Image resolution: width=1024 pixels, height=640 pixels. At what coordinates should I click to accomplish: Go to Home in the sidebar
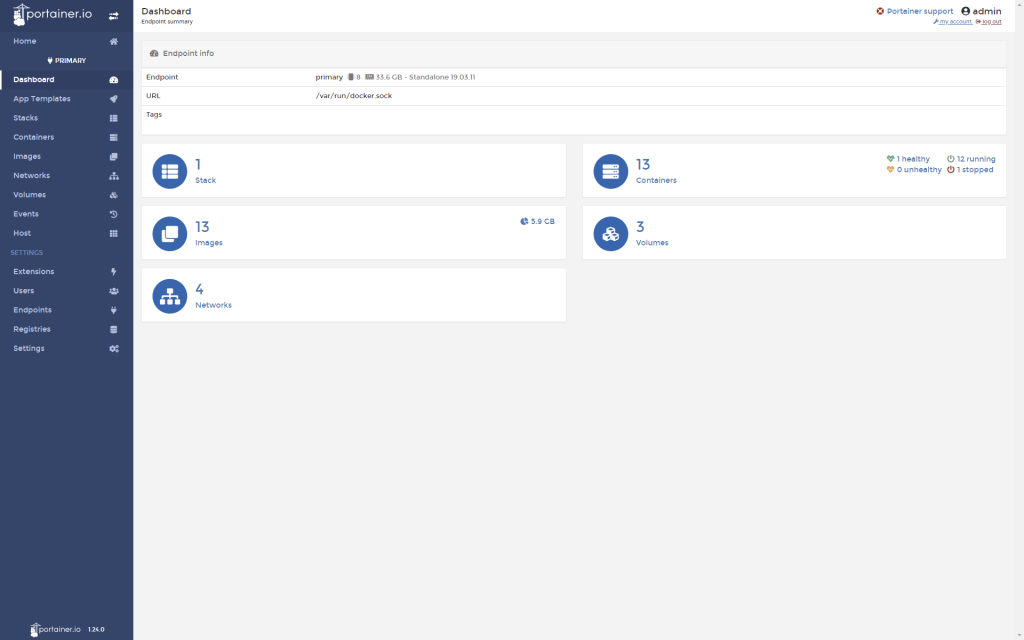click(x=25, y=41)
